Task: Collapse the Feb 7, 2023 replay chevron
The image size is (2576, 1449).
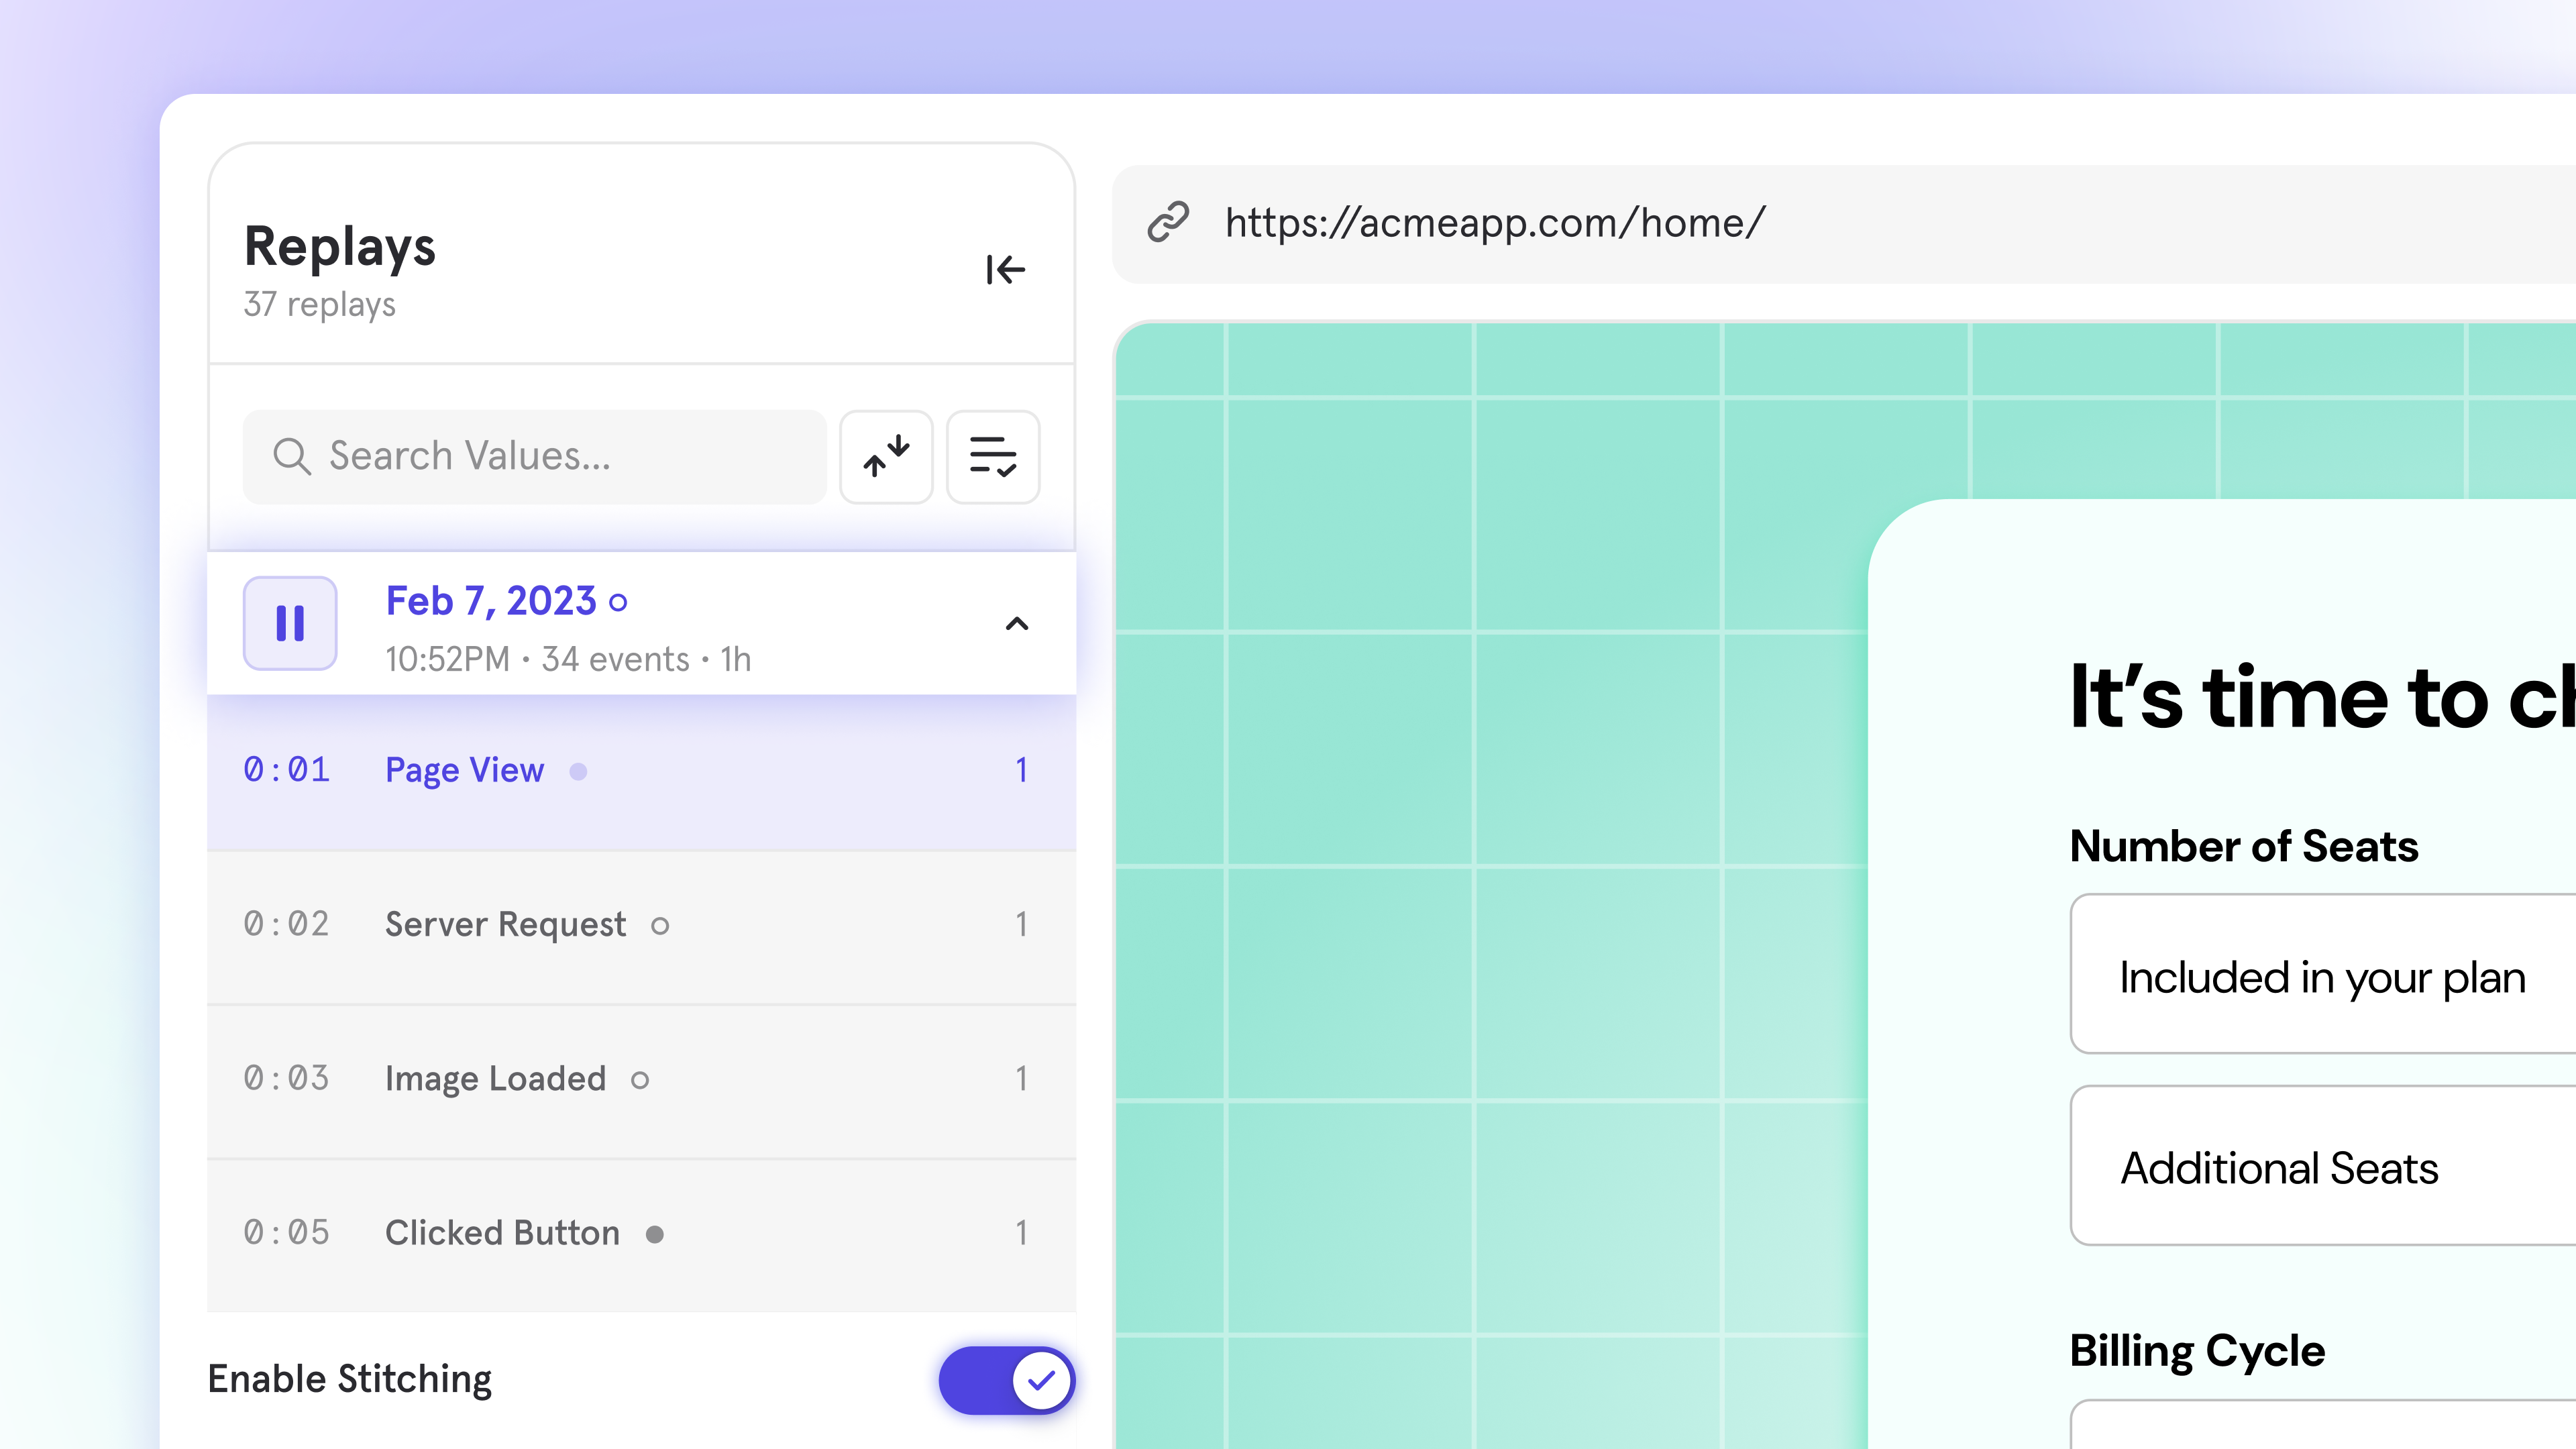Action: point(1017,623)
